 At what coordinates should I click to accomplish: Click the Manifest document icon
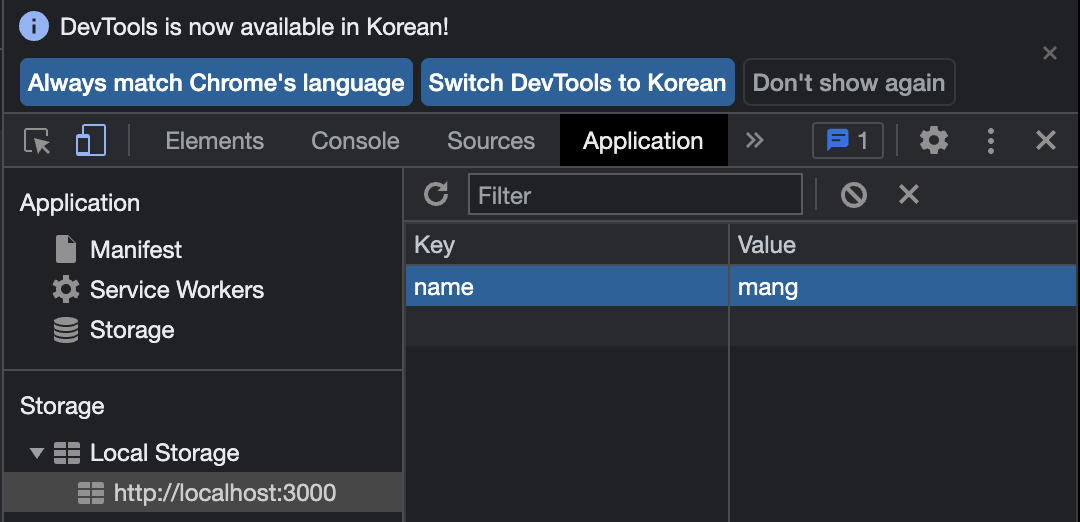[x=65, y=249]
